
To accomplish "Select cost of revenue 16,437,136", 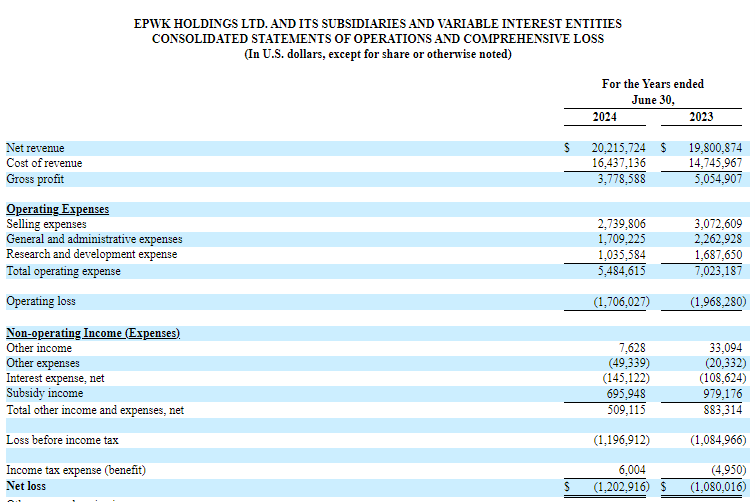I will pyautogui.click(x=618, y=163).
